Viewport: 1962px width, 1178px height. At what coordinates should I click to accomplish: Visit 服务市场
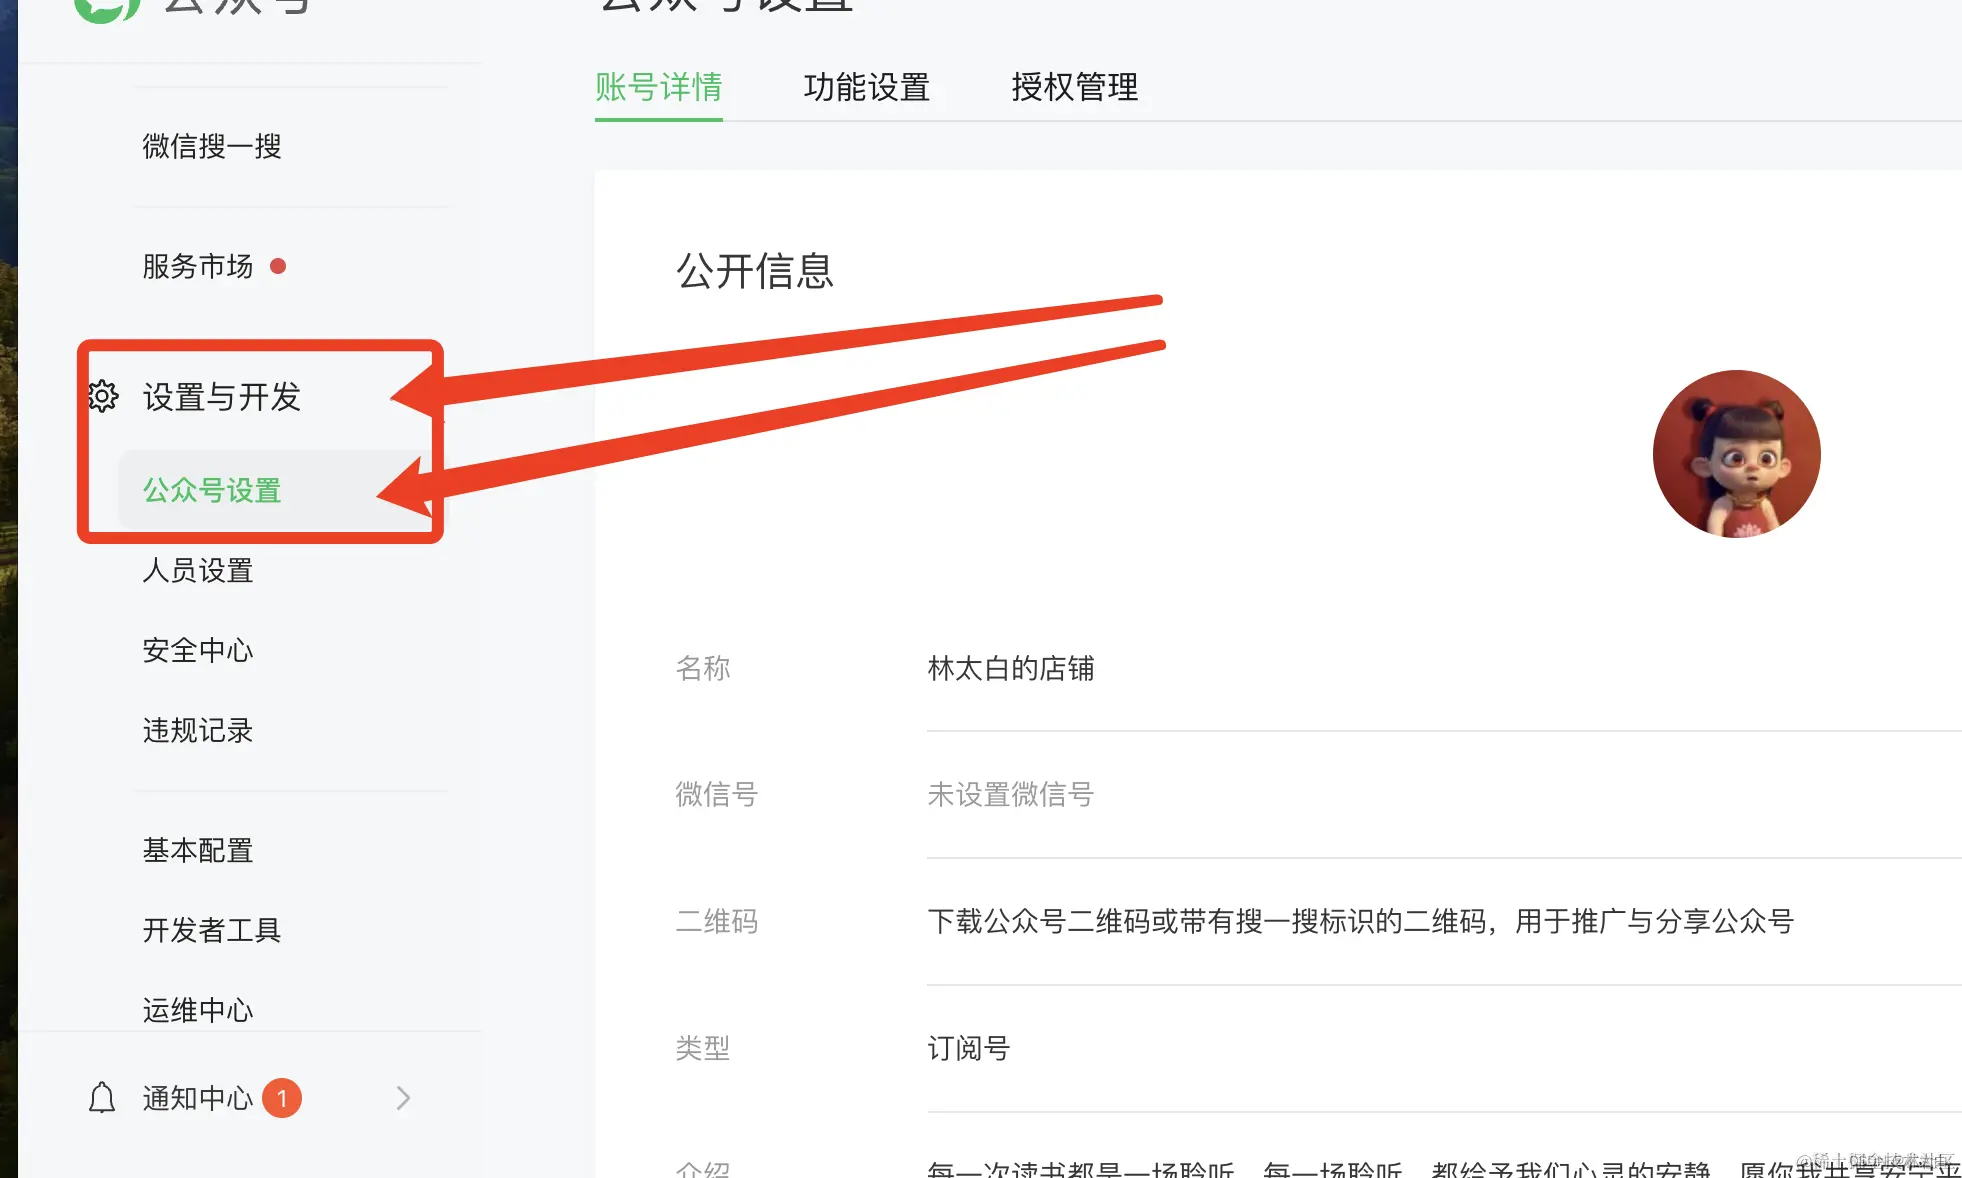(x=197, y=267)
